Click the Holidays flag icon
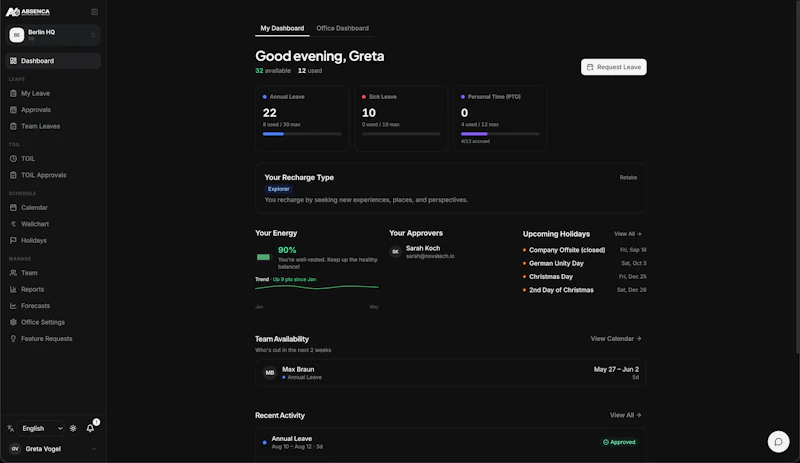 click(13, 240)
